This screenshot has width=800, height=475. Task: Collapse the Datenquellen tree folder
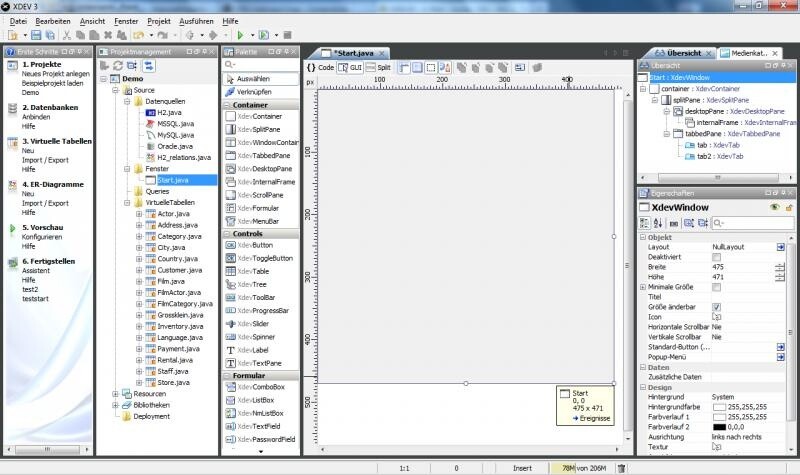pyautogui.click(x=128, y=102)
